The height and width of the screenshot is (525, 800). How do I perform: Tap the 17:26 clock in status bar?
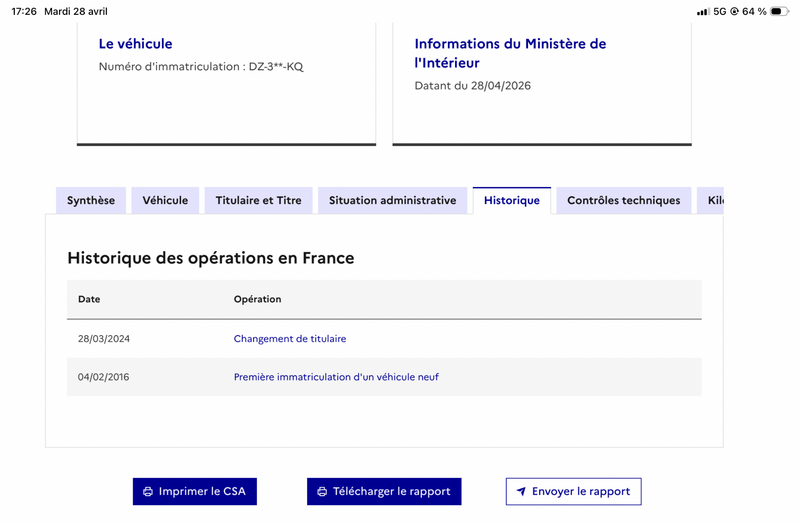(24, 11)
